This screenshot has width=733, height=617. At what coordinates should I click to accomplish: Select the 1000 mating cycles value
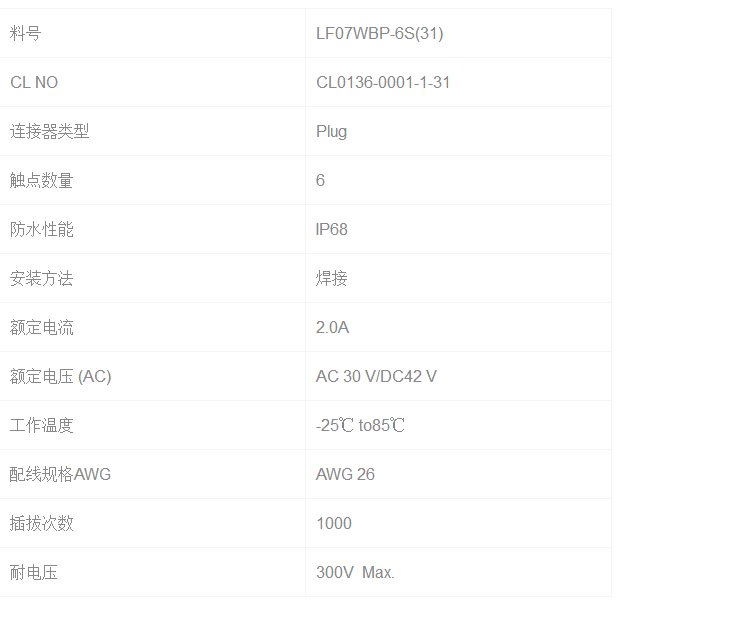[334, 523]
